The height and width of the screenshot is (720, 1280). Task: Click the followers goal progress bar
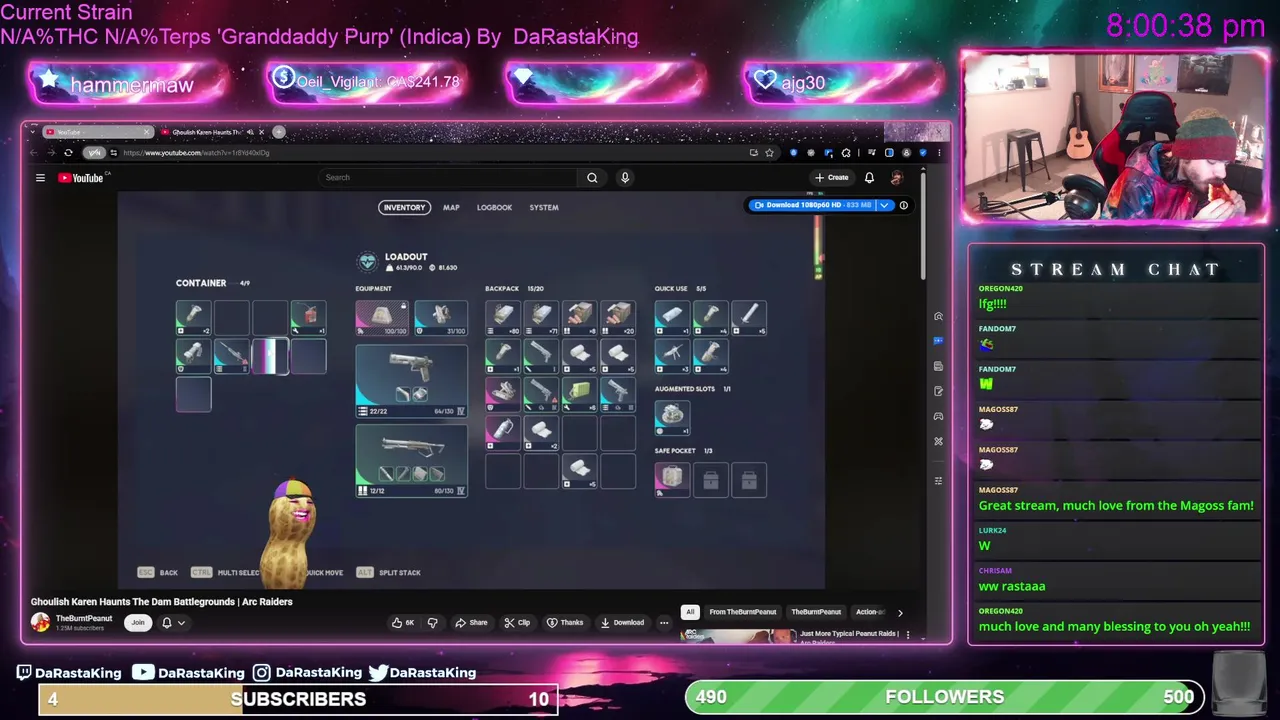[x=944, y=697]
